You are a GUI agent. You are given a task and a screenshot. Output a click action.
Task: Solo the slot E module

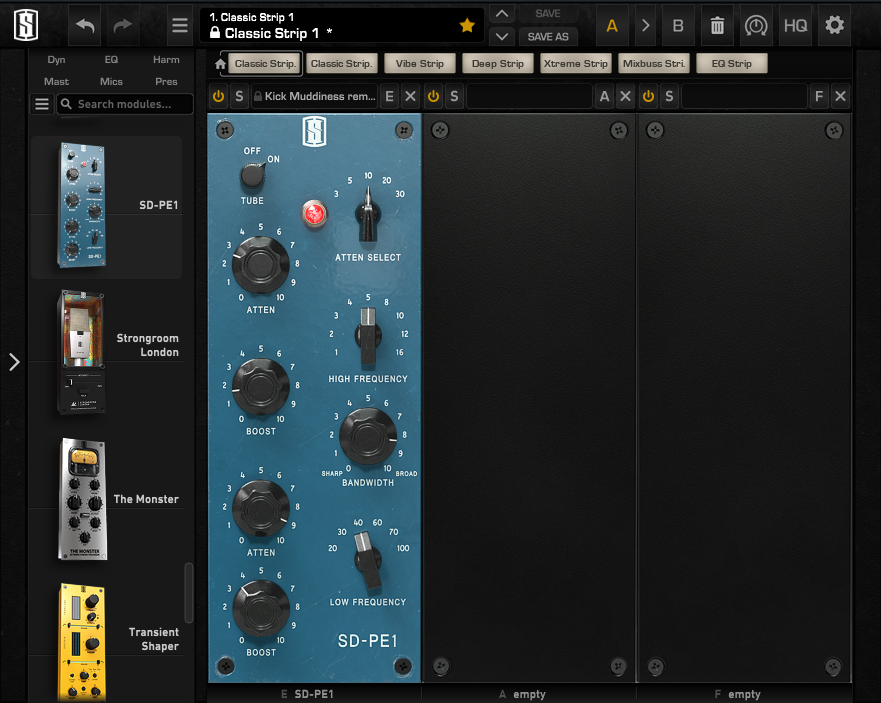click(x=239, y=96)
